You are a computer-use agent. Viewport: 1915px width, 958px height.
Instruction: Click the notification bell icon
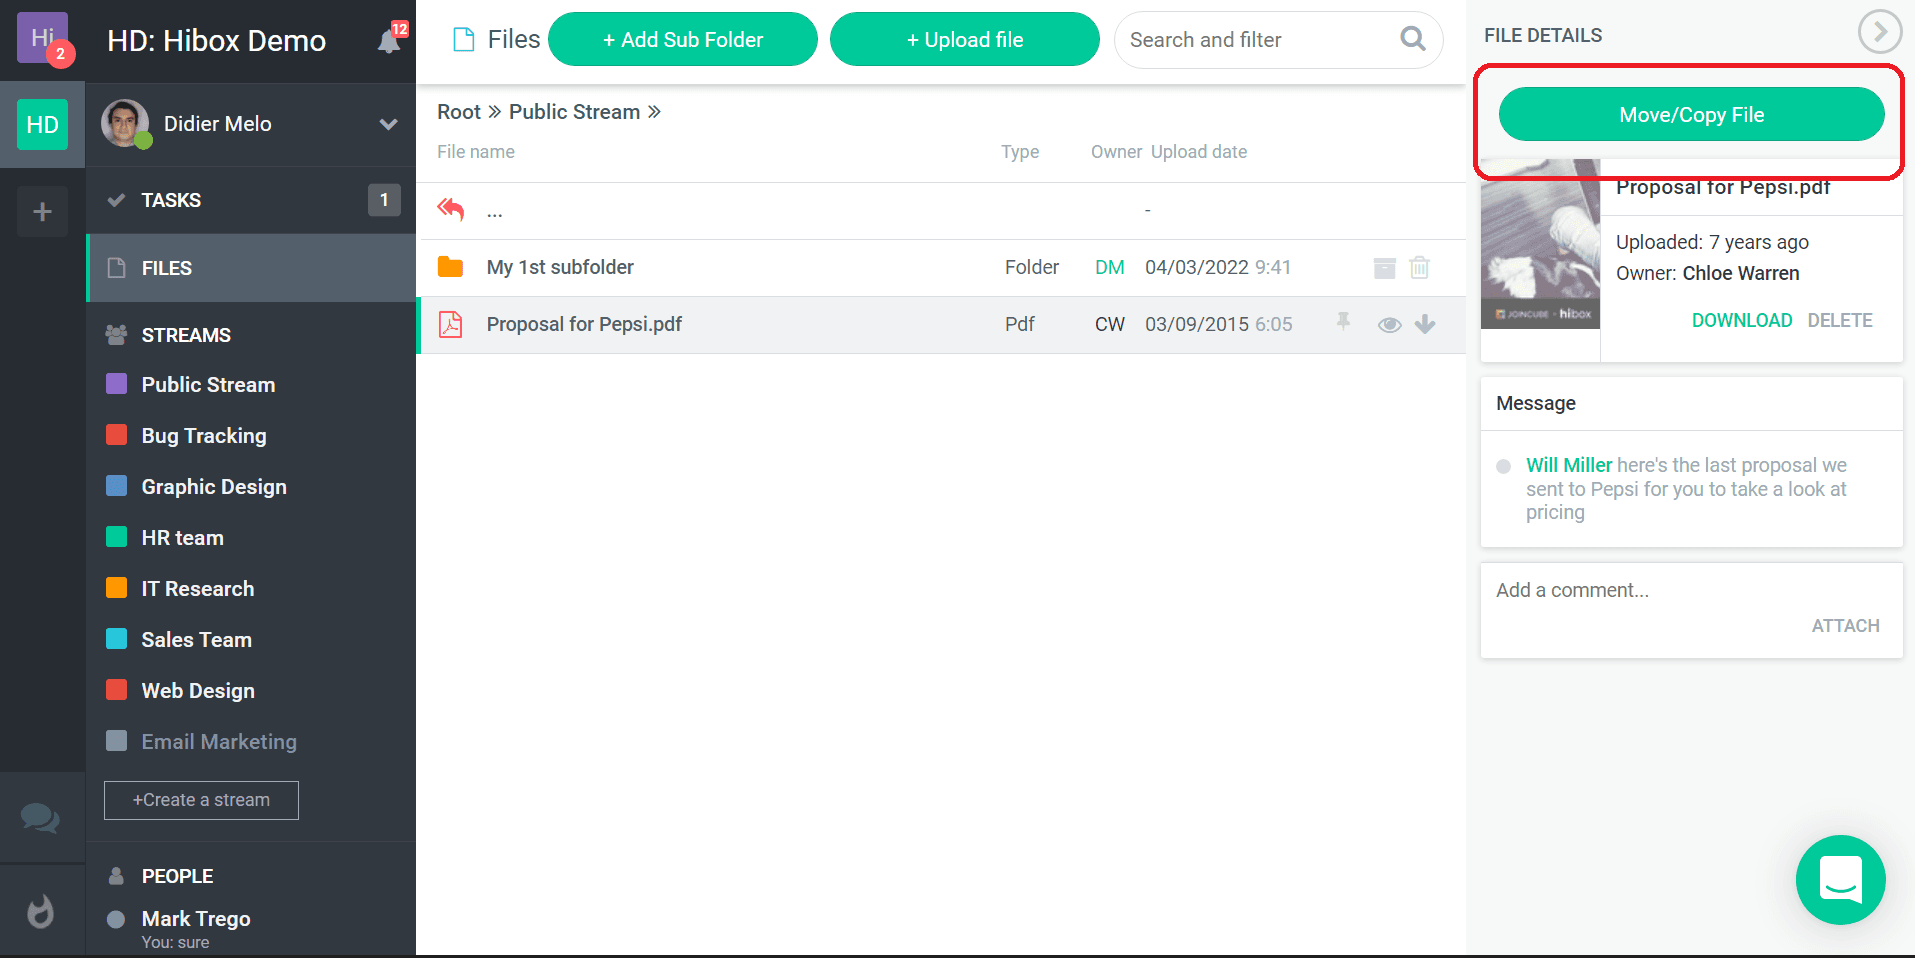pos(389,41)
